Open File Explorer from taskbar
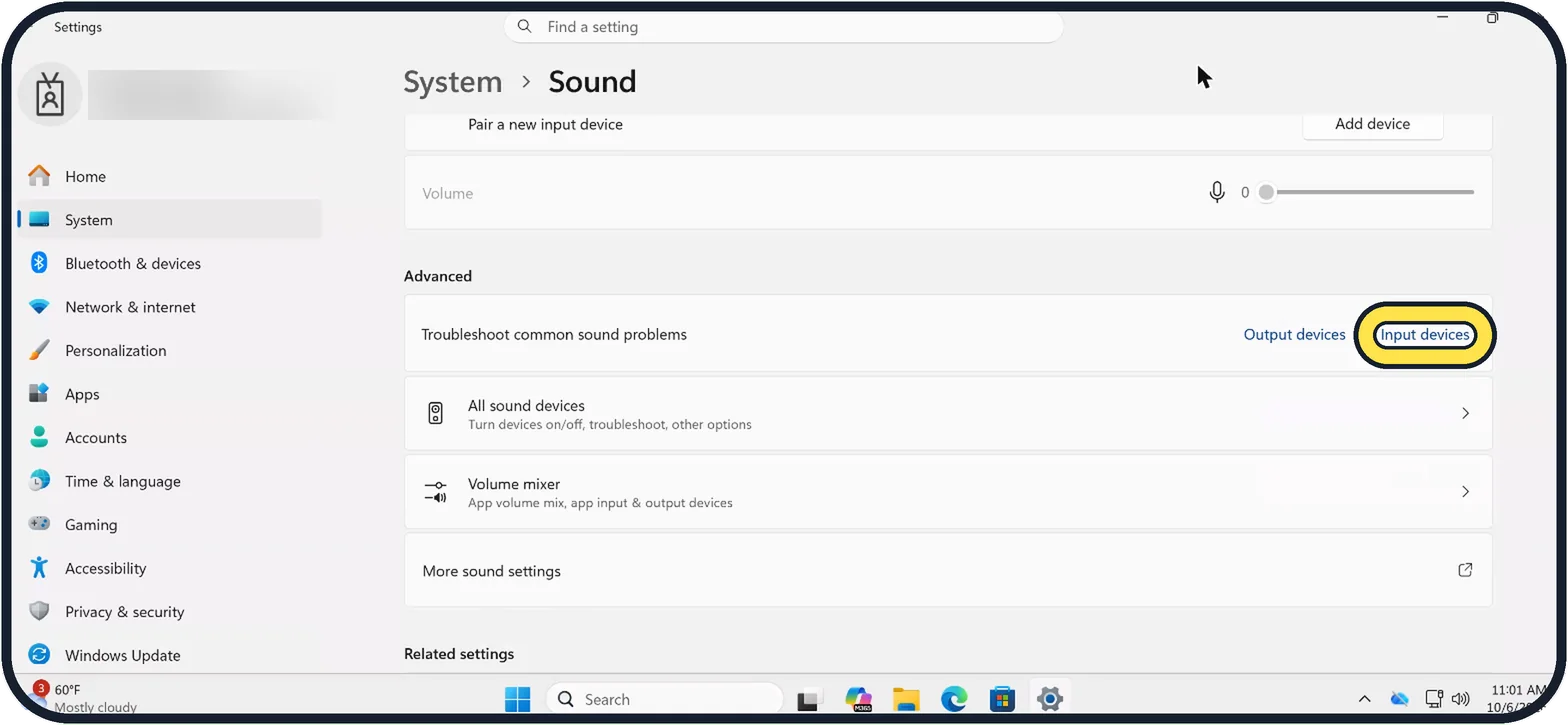 906,699
